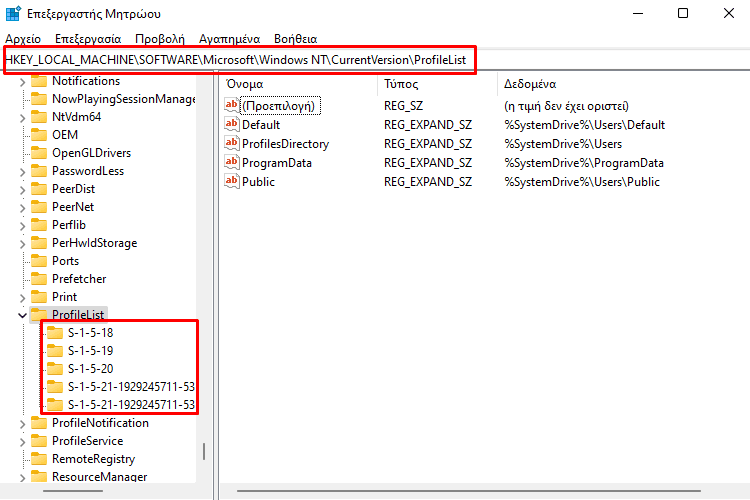Click the Registry Editor app icon in title bar
The height and width of the screenshot is (500, 750).
point(13,13)
